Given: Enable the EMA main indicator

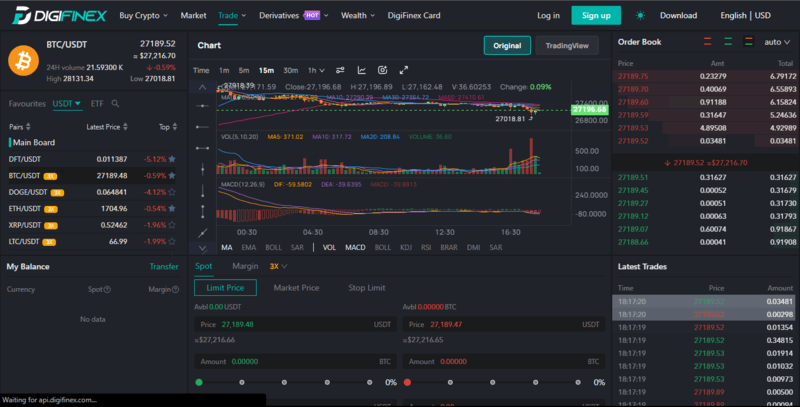Looking at the screenshot, I should (x=248, y=247).
